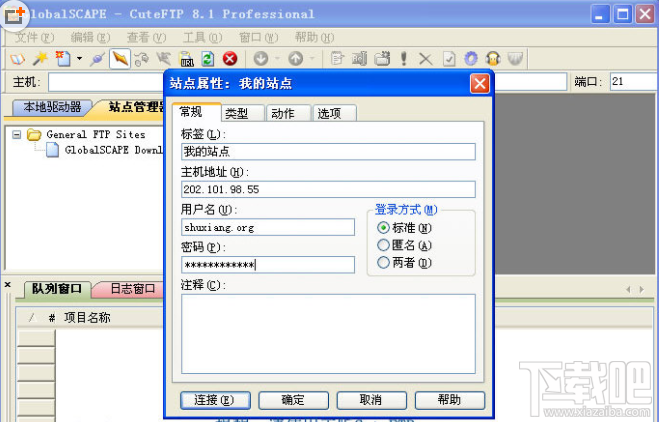Click the greyed Reconnect toolbar icon
Image resolution: width=659 pixels, height=422 pixels.
click(x=163, y=59)
